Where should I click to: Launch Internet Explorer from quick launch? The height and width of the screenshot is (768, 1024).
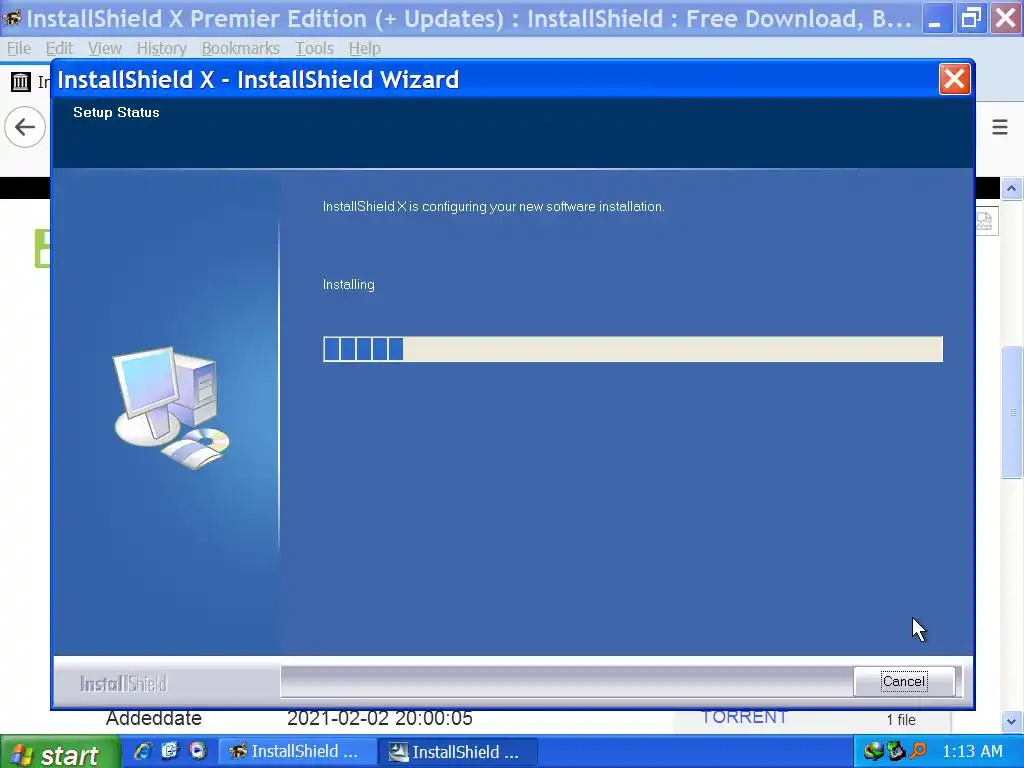[x=142, y=751]
